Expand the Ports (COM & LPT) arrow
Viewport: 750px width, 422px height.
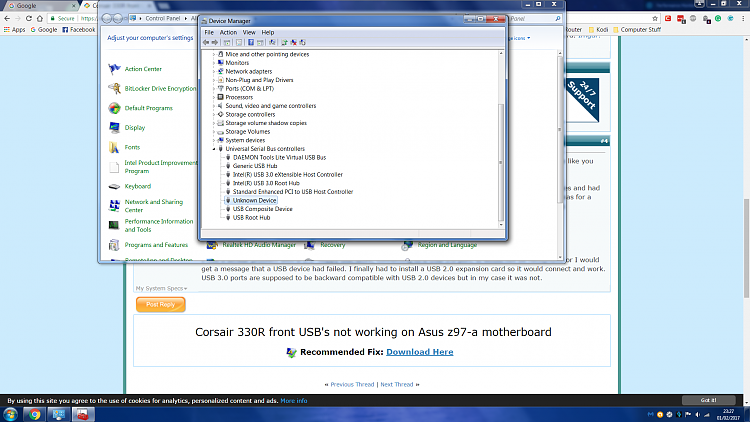click(214, 89)
